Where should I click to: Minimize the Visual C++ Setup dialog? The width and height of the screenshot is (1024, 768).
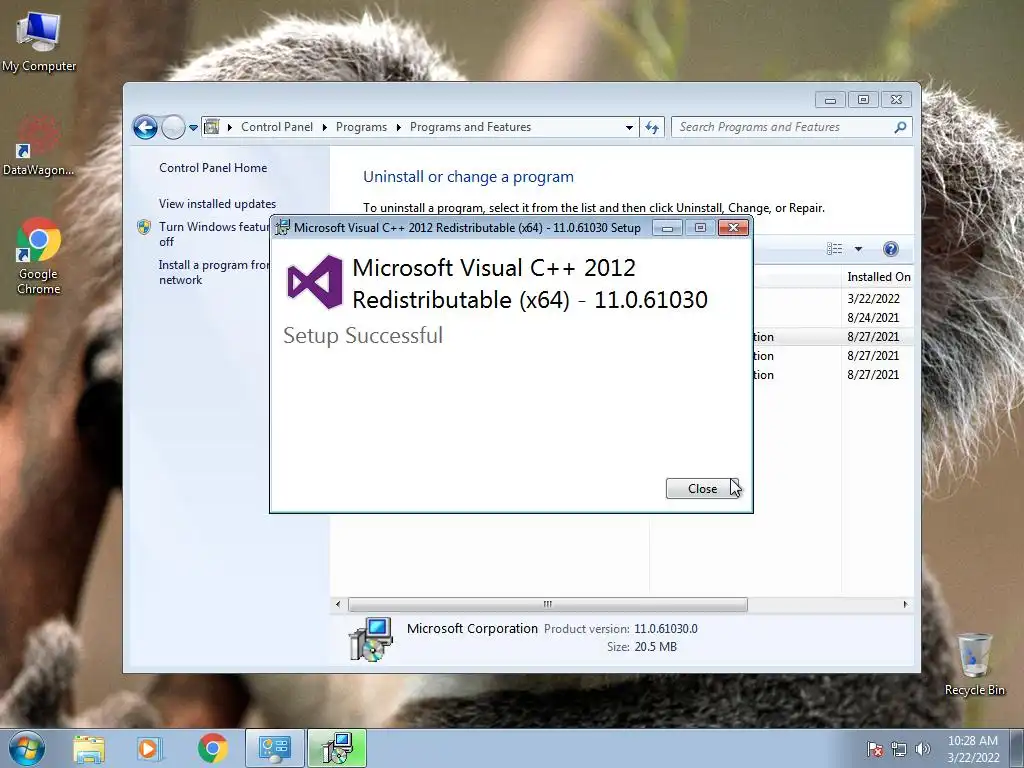pos(667,228)
